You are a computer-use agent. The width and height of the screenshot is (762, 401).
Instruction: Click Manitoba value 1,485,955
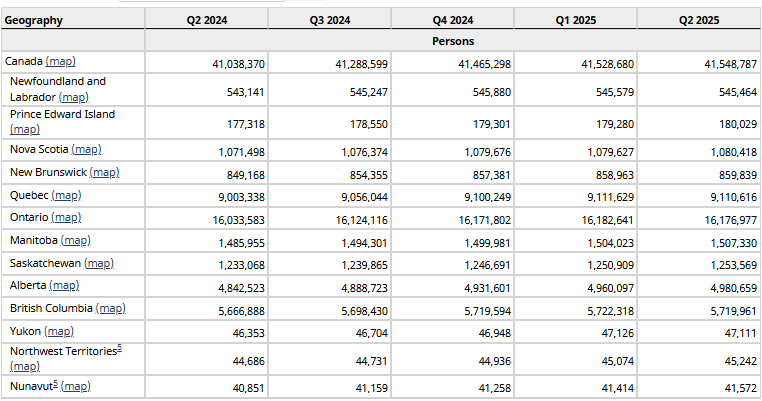tap(242, 243)
